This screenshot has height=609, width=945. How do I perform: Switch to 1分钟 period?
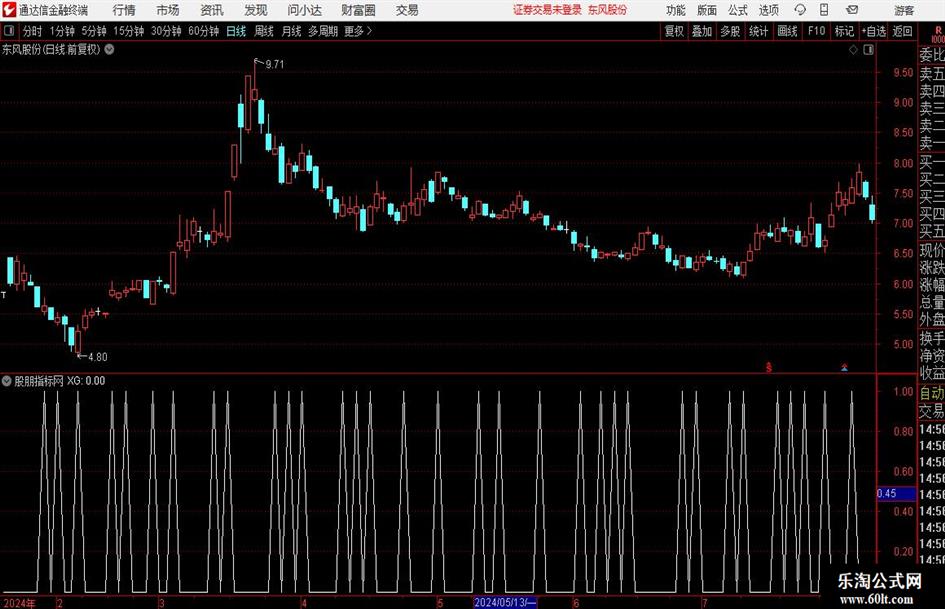tap(62, 31)
